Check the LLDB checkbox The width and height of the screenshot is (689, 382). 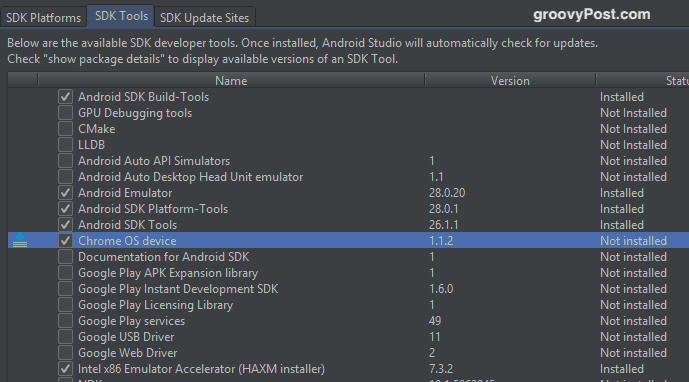click(x=65, y=145)
